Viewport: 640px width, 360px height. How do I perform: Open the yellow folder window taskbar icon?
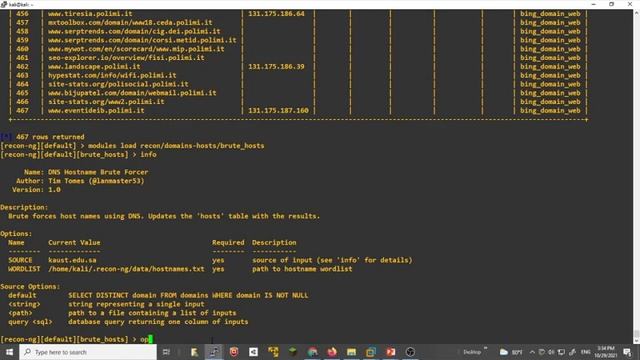[351, 352]
